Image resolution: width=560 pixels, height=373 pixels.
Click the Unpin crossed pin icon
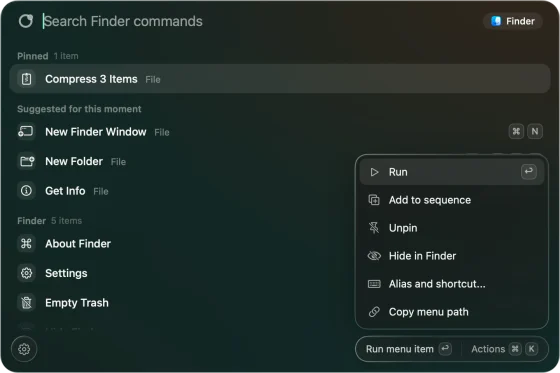[374, 228]
